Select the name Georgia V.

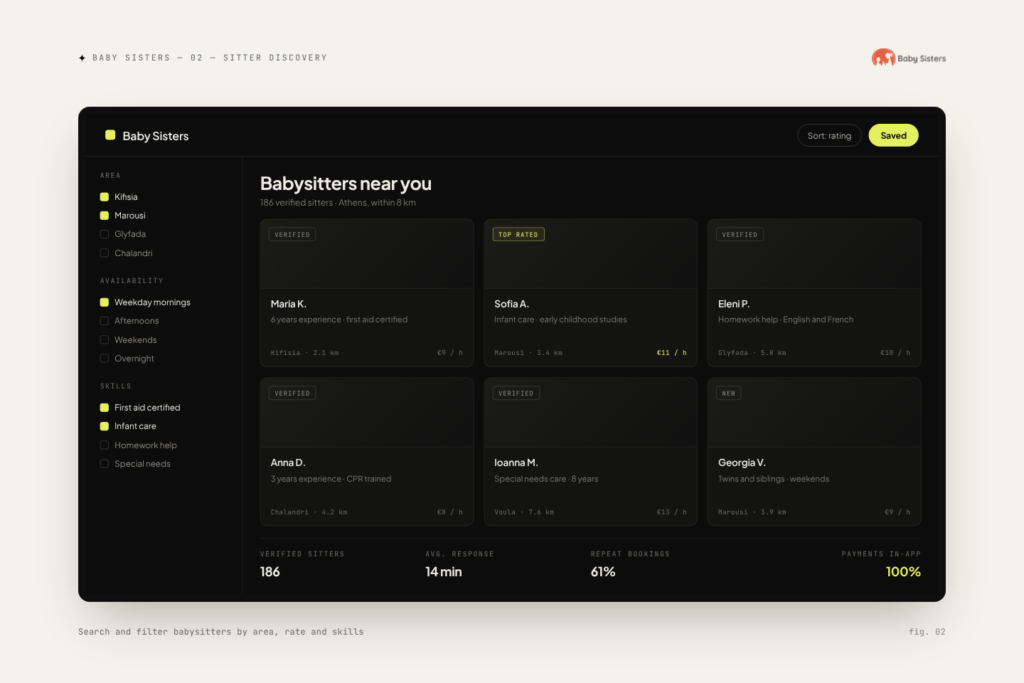(741, 462)
